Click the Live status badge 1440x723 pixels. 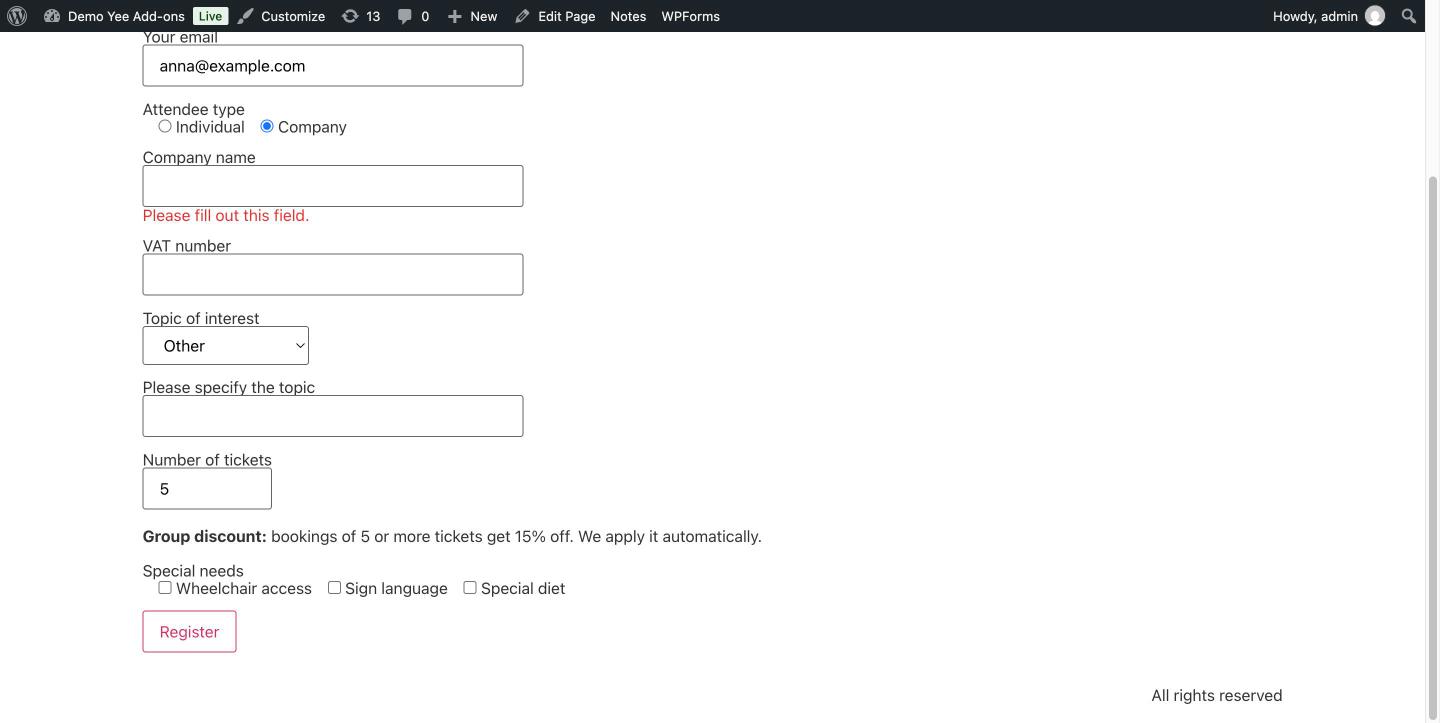coord(210,16)
